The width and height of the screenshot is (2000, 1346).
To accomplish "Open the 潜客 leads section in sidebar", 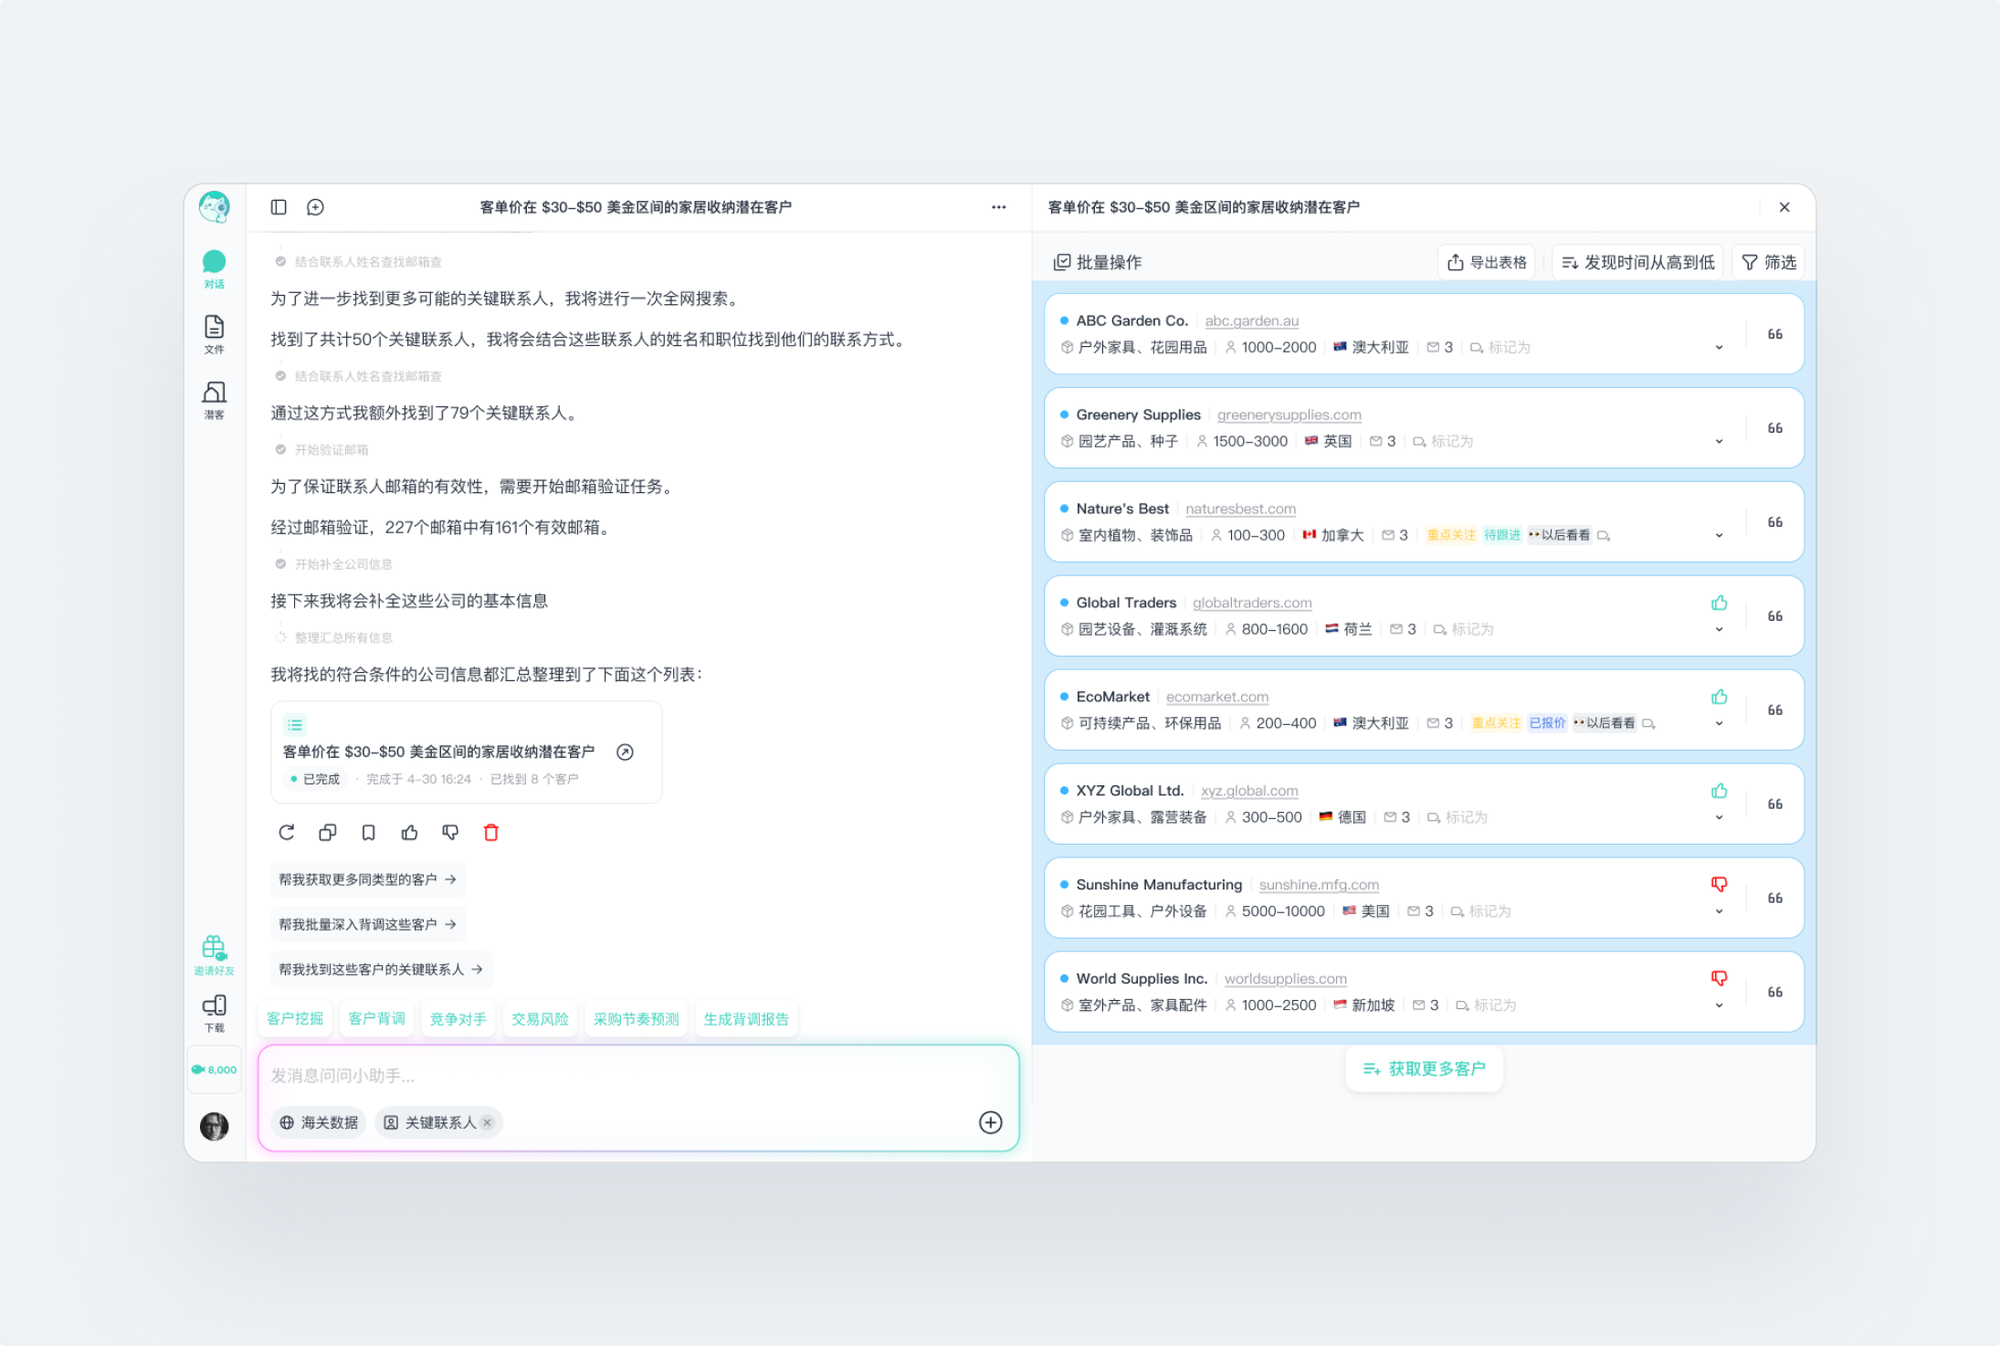I will coord(214,400).
